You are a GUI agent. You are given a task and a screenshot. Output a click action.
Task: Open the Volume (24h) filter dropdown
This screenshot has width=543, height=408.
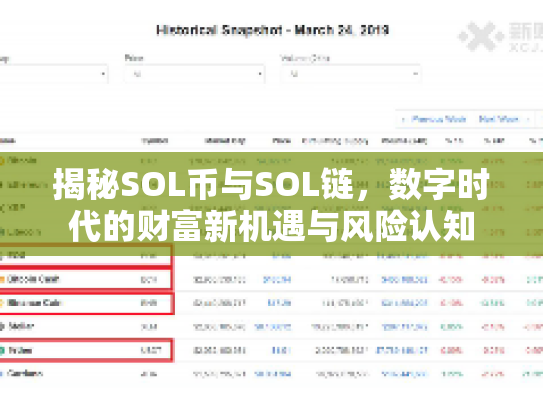pyautogui.click(x=351, y=74)
